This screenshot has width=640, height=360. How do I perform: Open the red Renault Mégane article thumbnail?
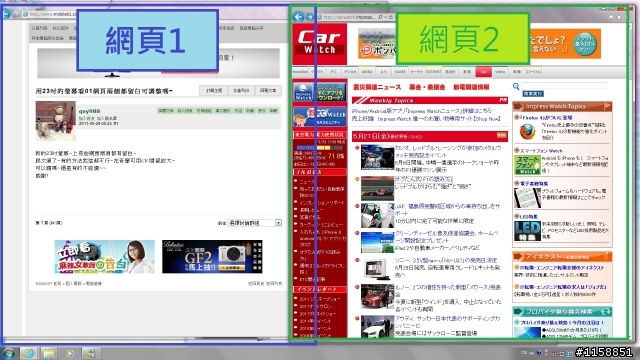[x=377, y=296]
